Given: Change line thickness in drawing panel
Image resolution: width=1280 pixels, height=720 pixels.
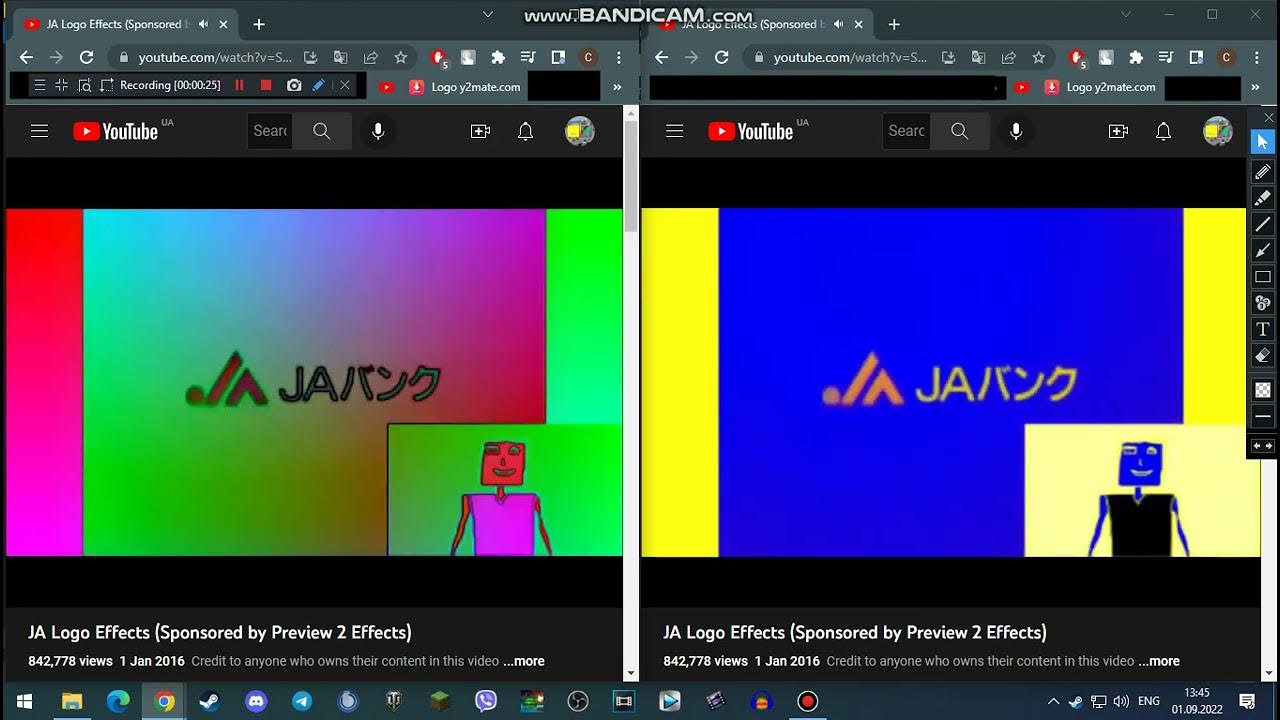Looking at the screenshot, I should pos(1263,416).
